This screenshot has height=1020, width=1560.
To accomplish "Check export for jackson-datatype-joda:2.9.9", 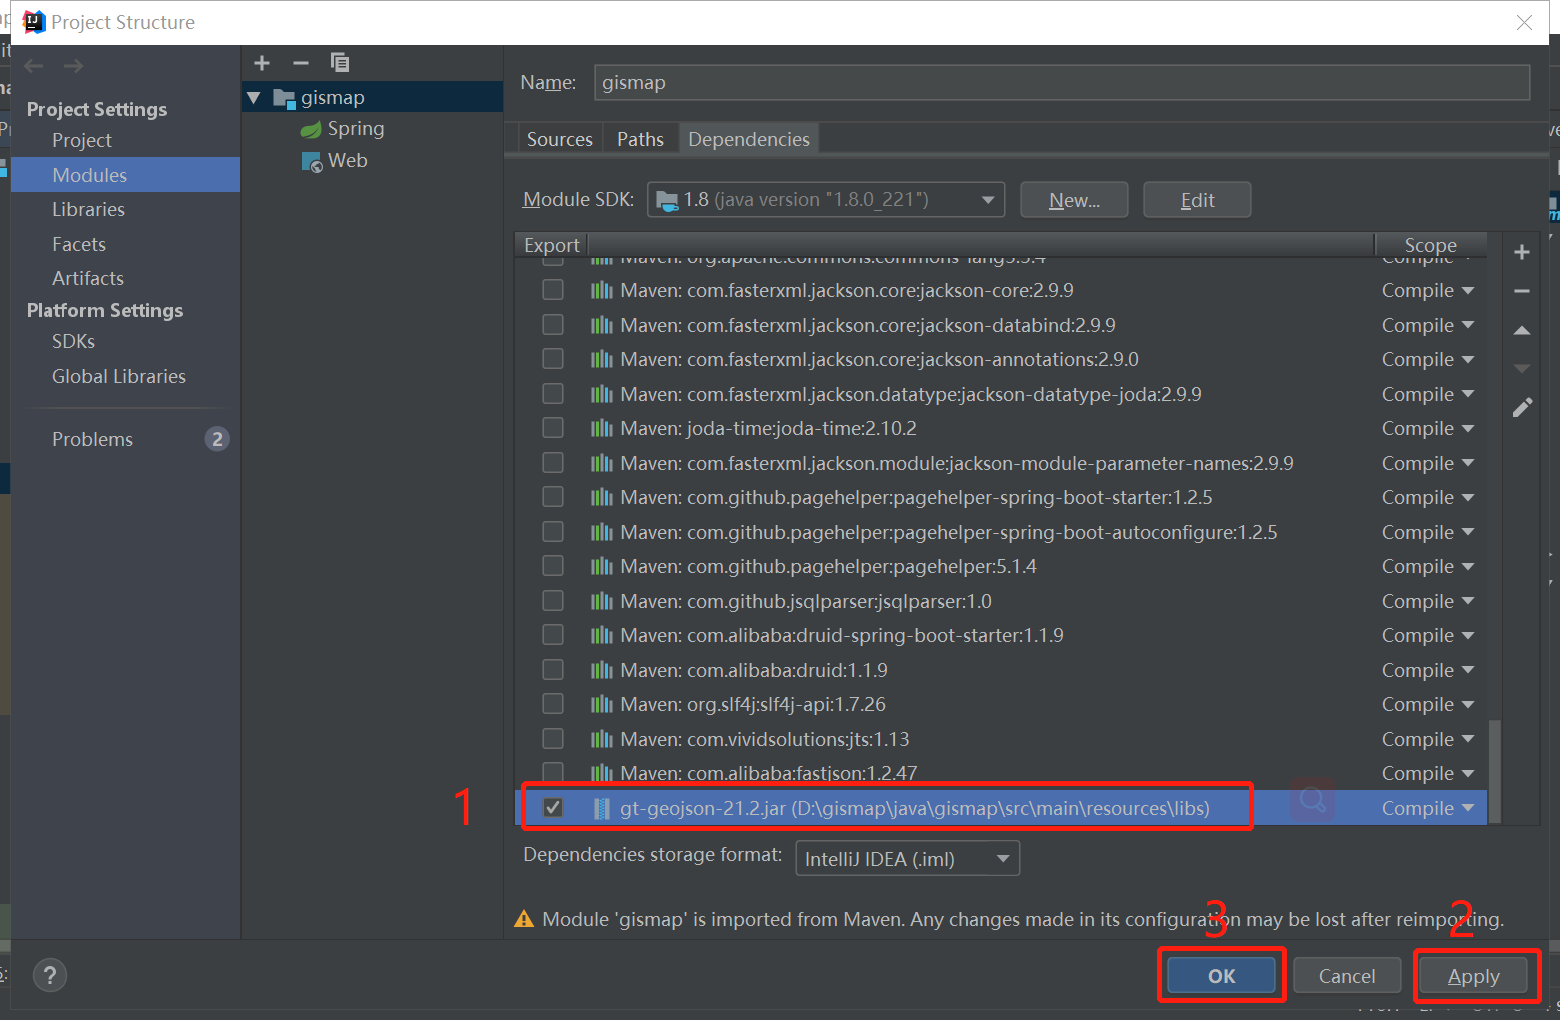I will tap(552, 393).
